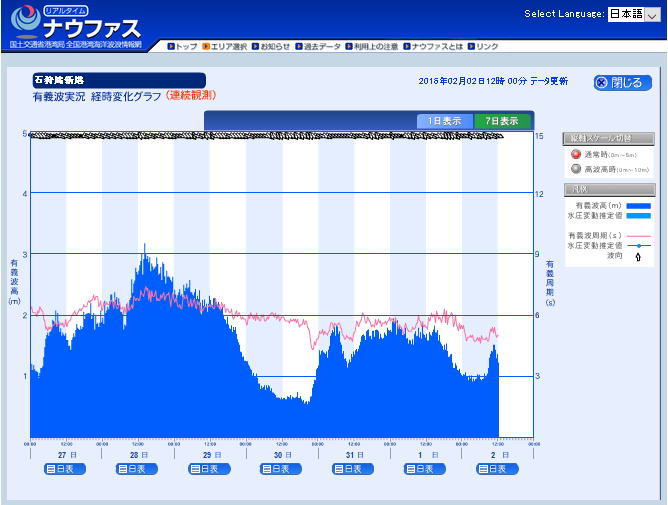The height and width of the screenshot is (505, 668).
Task: Switch to the 1日表示 tab
Action: tap(444, 121)
